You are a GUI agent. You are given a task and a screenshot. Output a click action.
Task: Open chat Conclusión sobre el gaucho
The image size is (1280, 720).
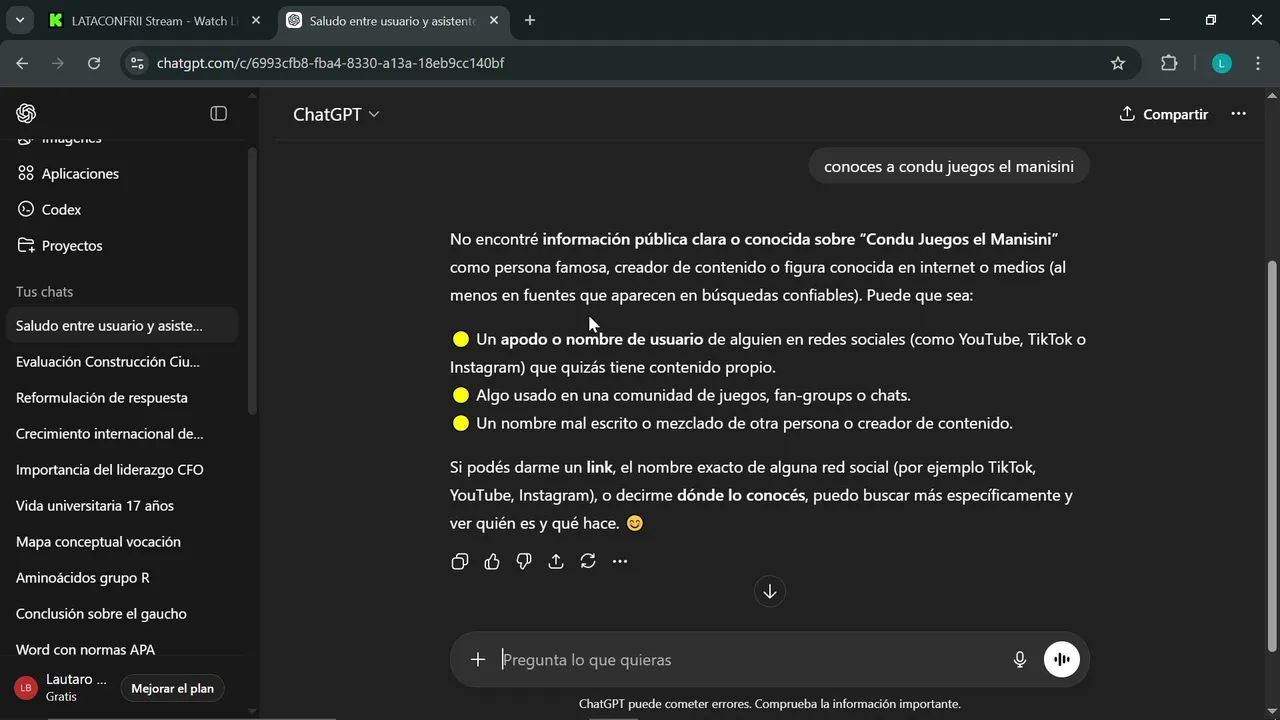point(122,613)
